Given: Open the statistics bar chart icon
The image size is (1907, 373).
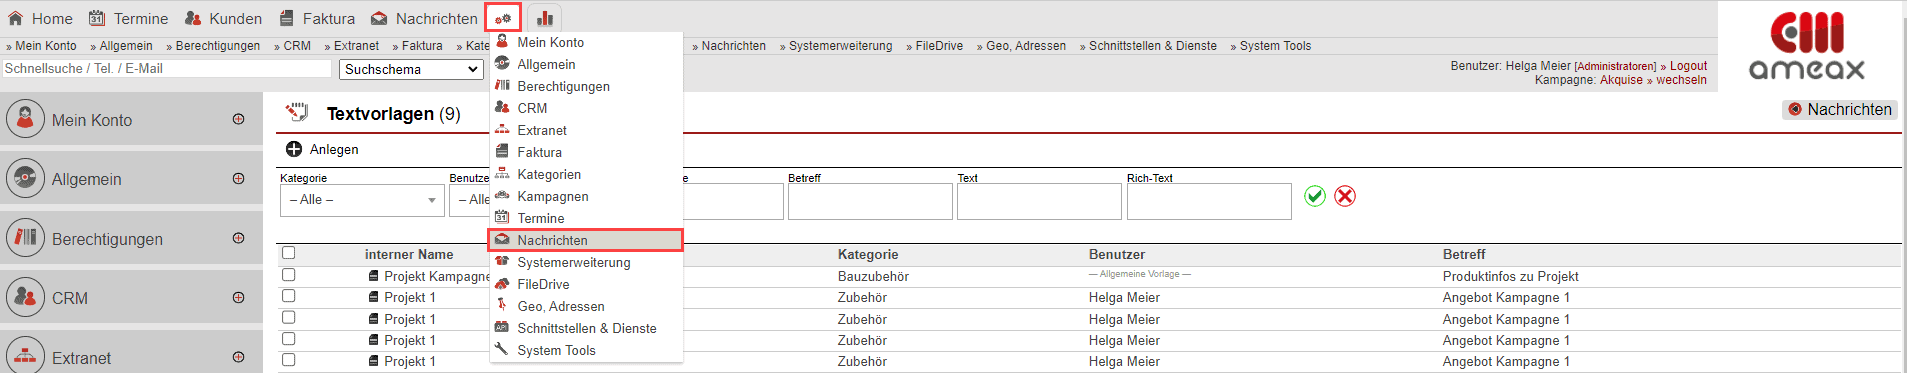Looking at the screenshot, I should click(545, 18).
